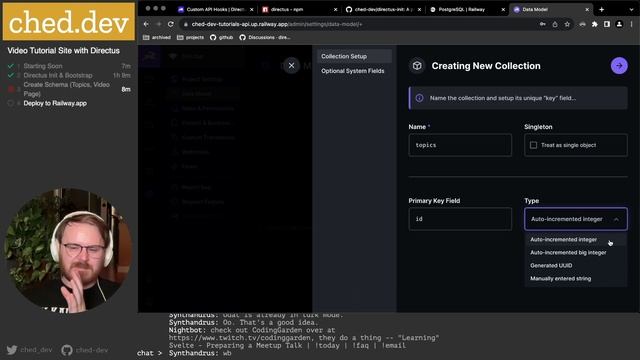Click the password key icon in address bar
Image resolution: width=640 pixels, height=360 pixels.
542,24
